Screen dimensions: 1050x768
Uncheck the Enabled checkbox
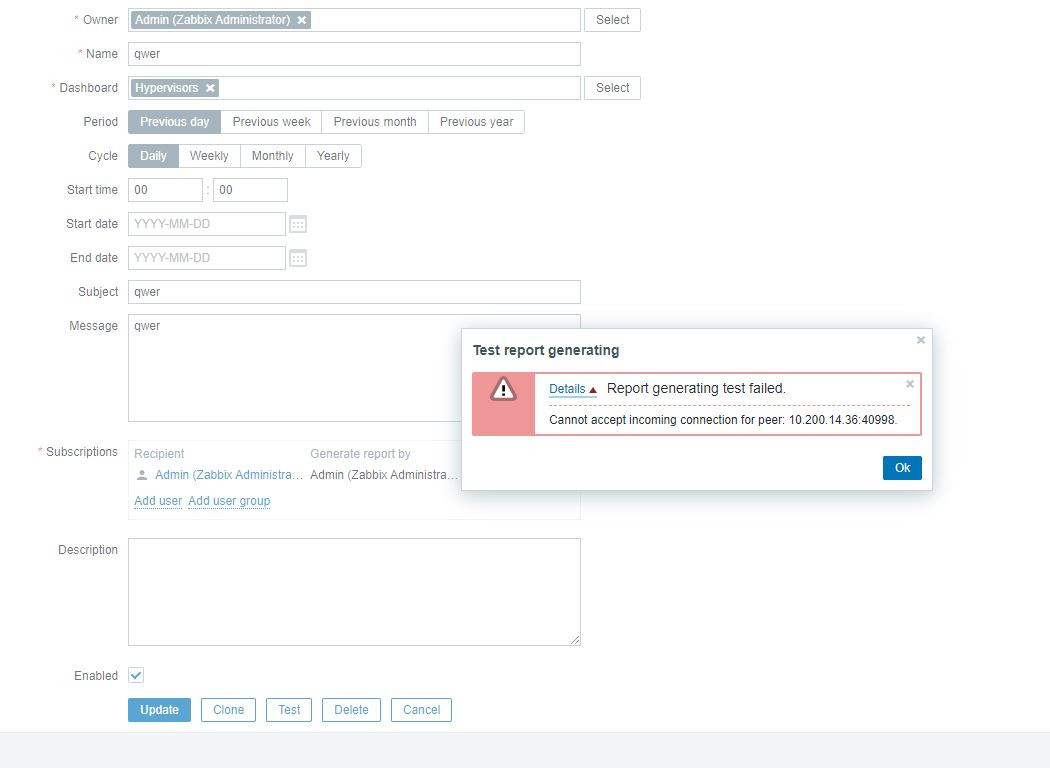point(136,675)
